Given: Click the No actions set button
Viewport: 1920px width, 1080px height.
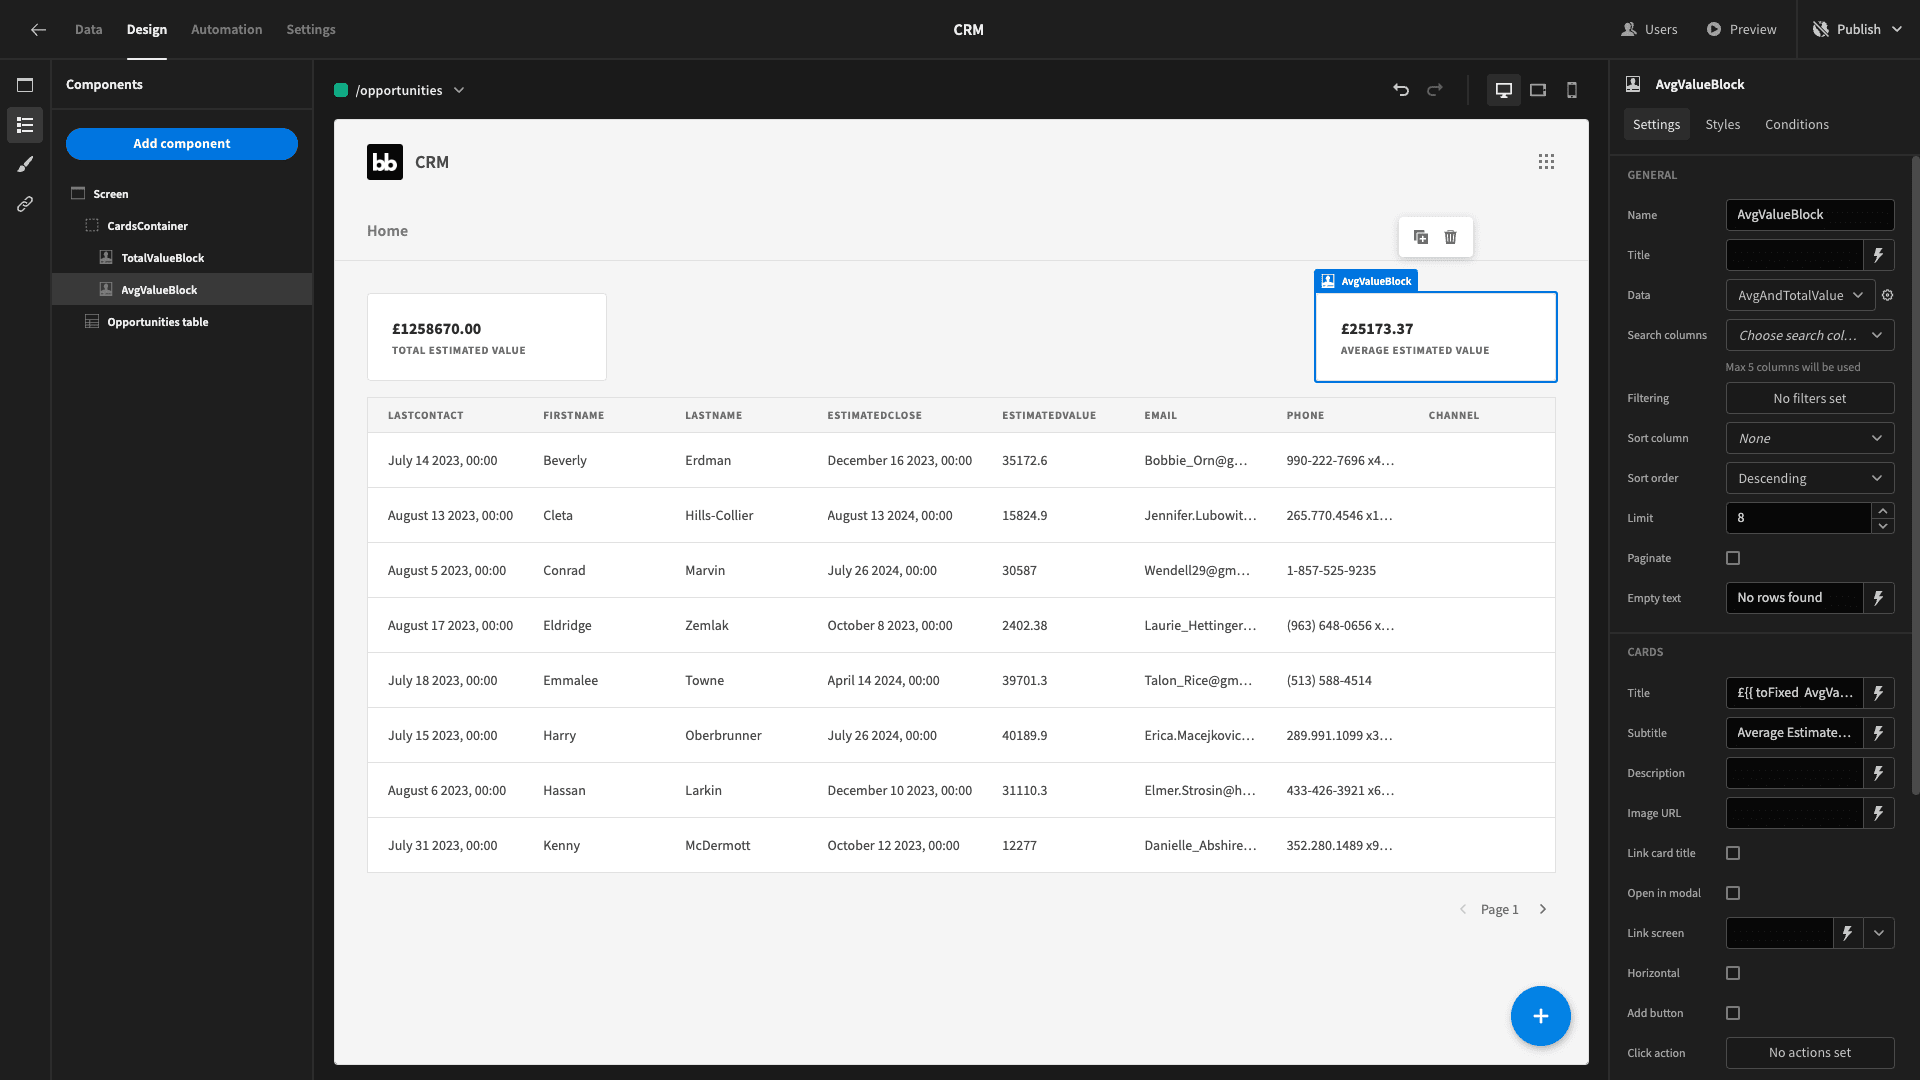Looking at the screenshot, I should (1810, 1053).
